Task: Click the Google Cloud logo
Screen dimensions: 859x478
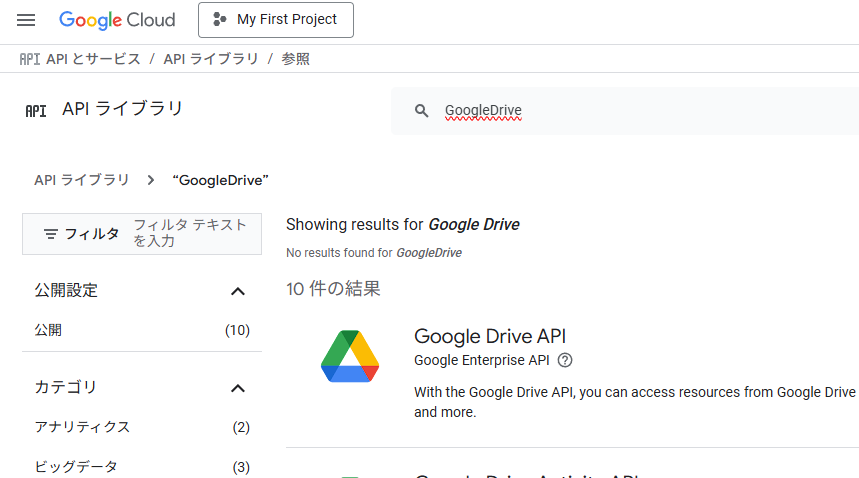Action: (x=117, y=20)
